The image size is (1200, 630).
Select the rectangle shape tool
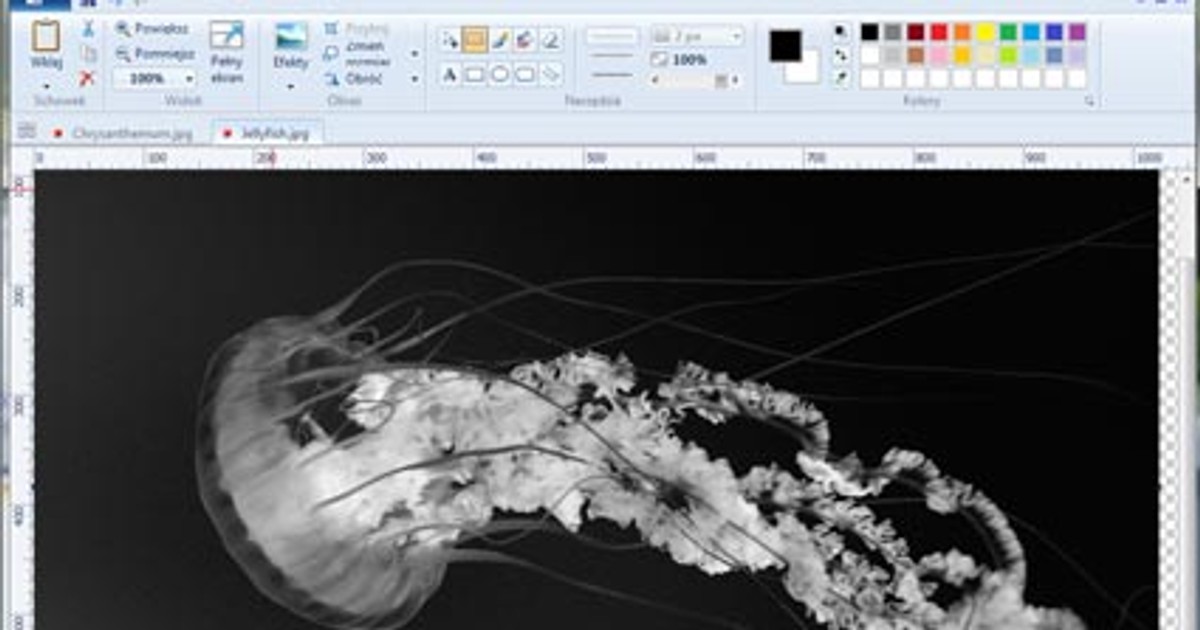pyautogui.click(x=475, y=74)
